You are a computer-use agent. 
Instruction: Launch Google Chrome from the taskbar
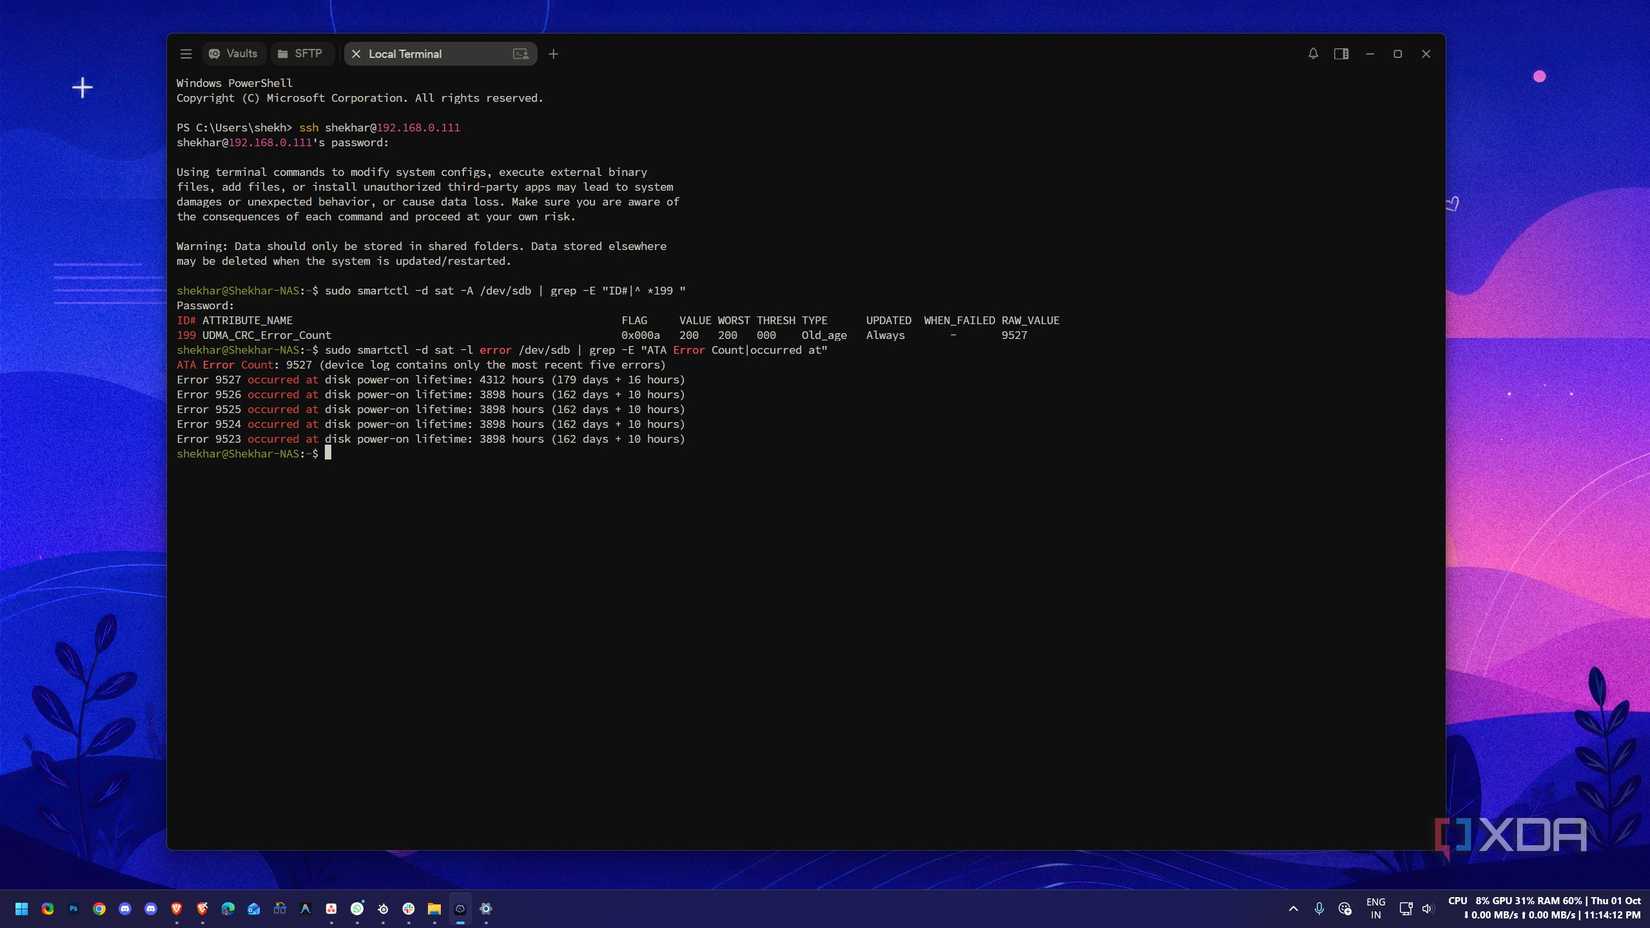point(99,909)
